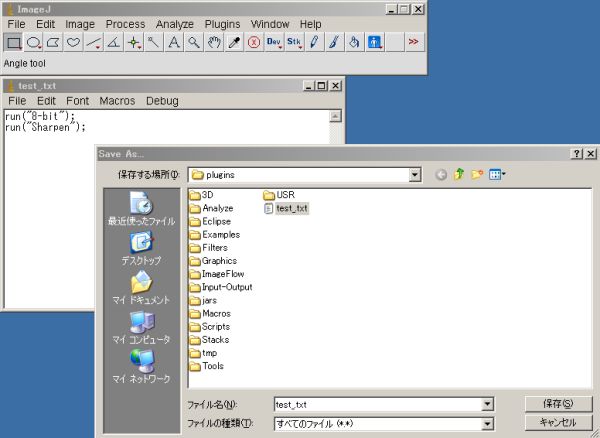Select the Input-Output folder

coord(221,287)
